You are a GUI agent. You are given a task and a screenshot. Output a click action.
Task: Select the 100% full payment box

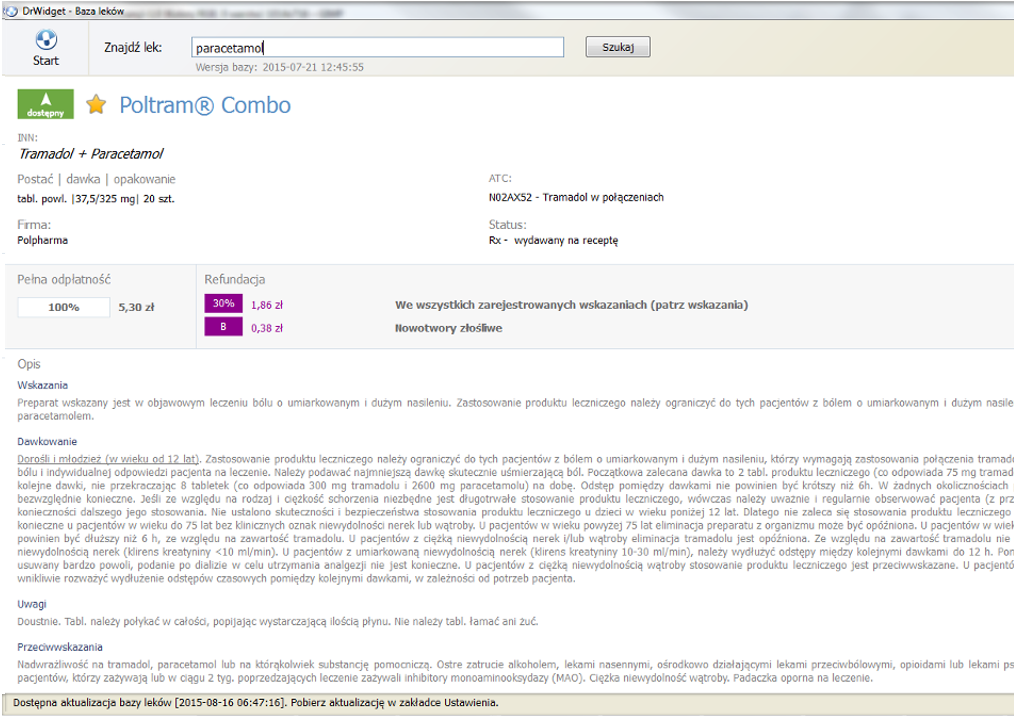[64, 307]
